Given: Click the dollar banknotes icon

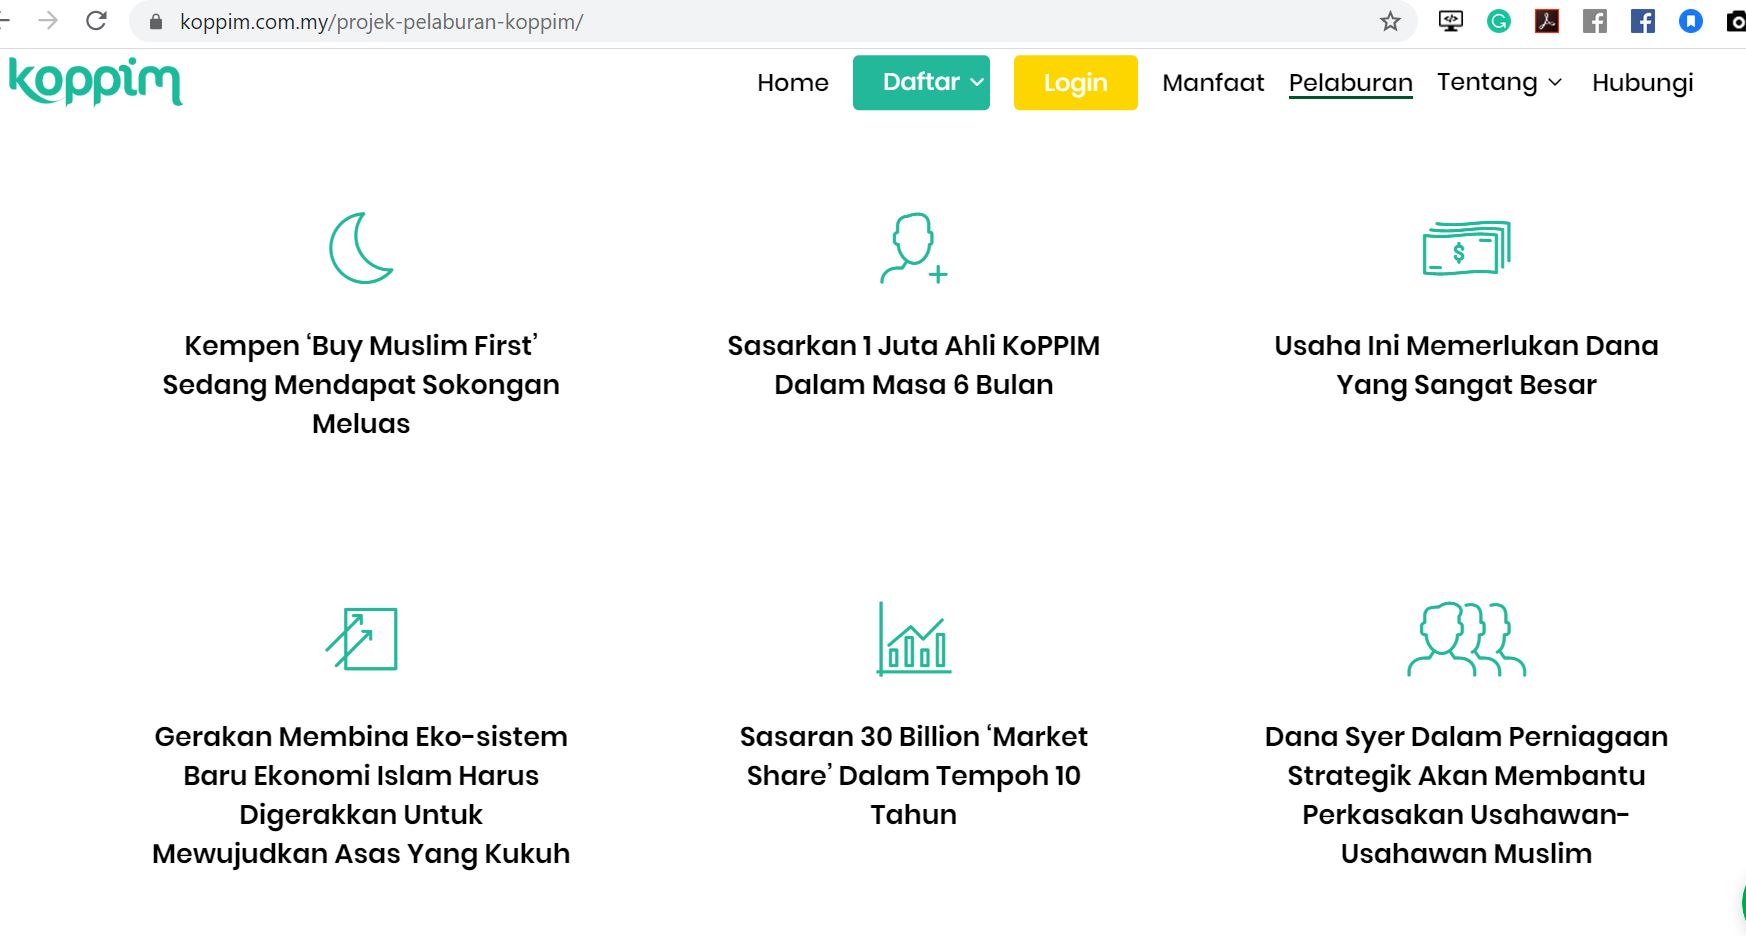Looking at the screenshot, I should pos(1466,248).
